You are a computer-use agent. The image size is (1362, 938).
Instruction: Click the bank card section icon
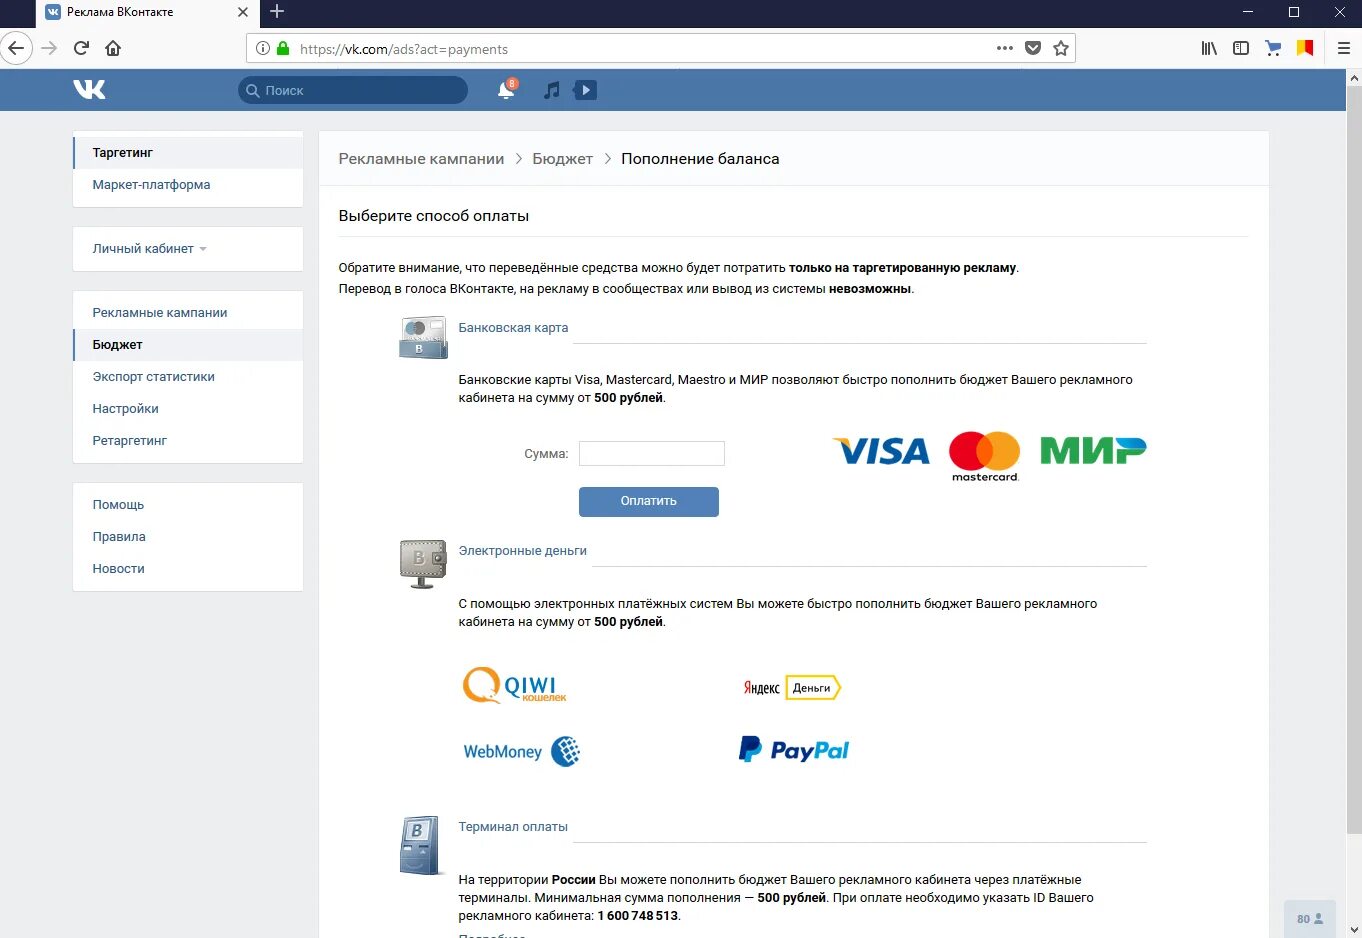tap(423, 338)
